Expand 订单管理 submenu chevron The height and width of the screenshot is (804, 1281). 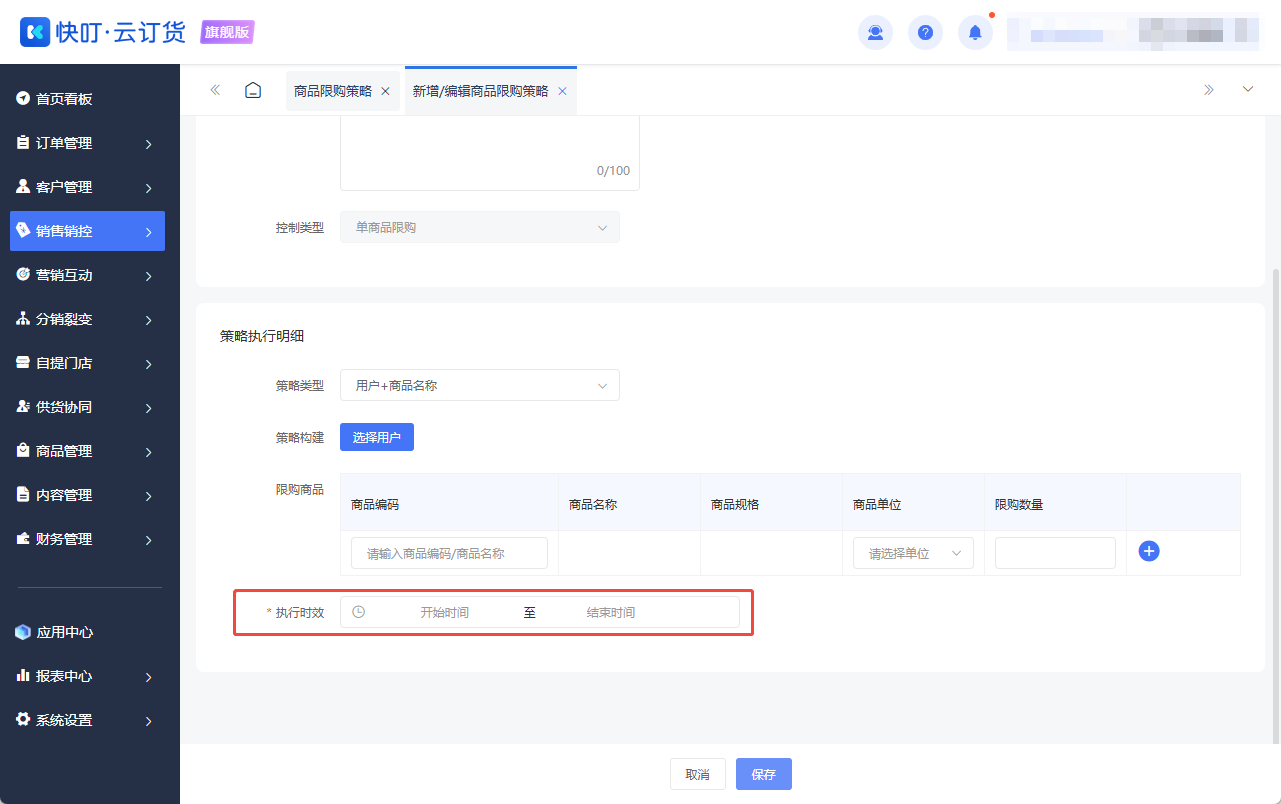pos(148,144)
